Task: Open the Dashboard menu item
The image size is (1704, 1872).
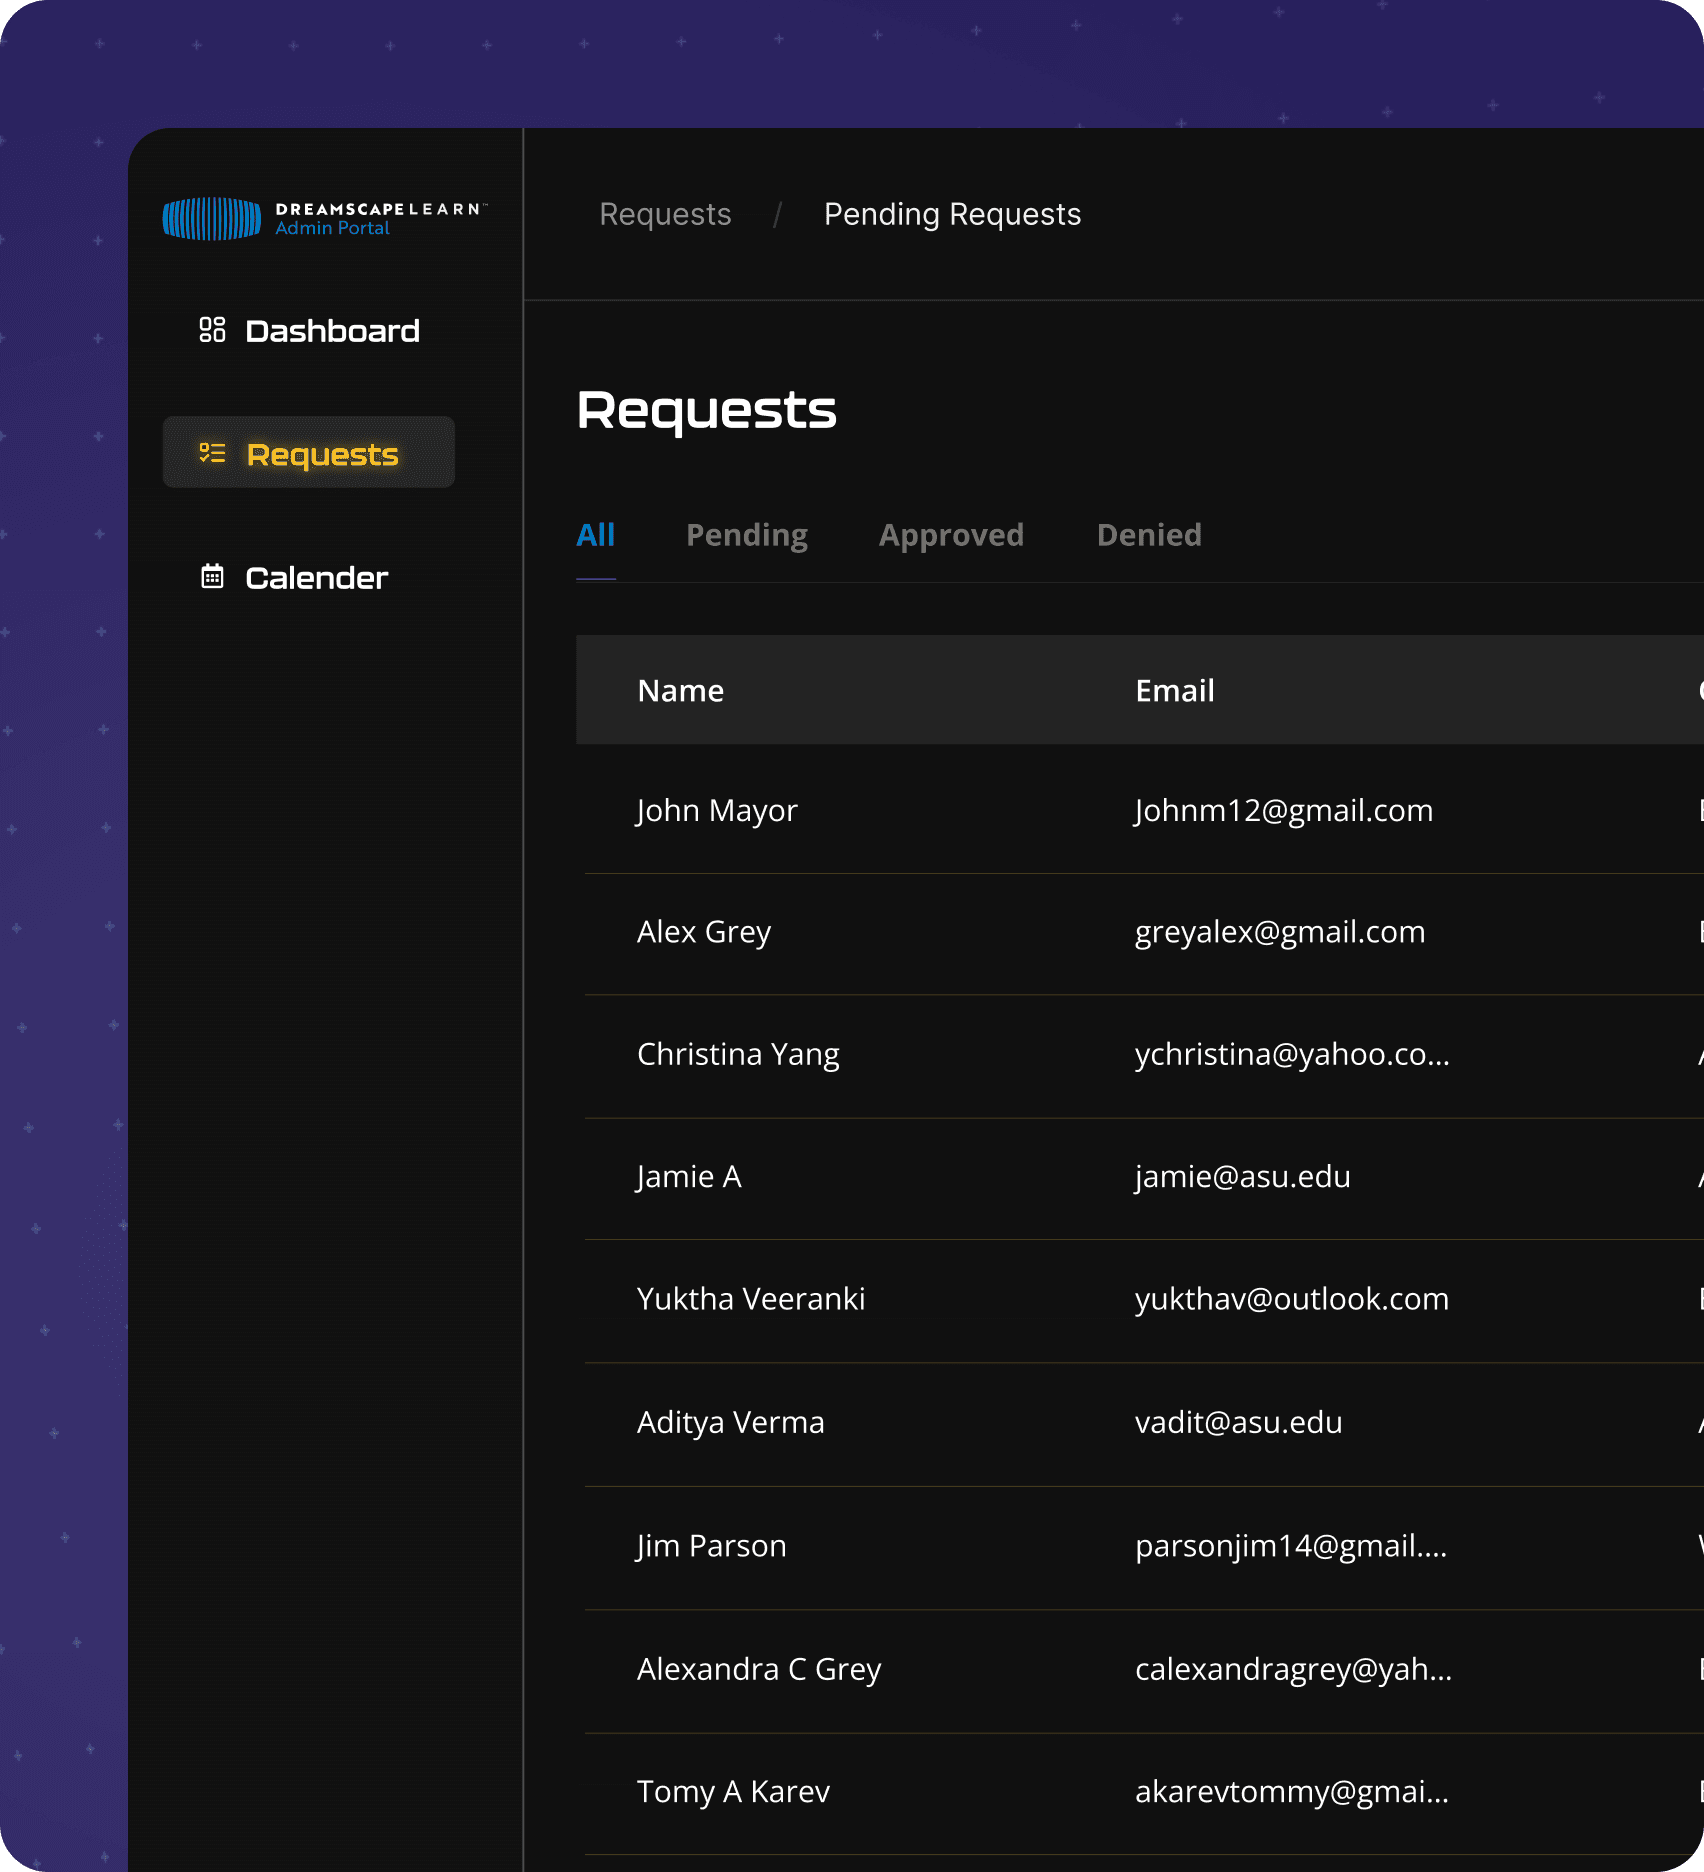Action: pyautogui.click(x=309, y=330)
